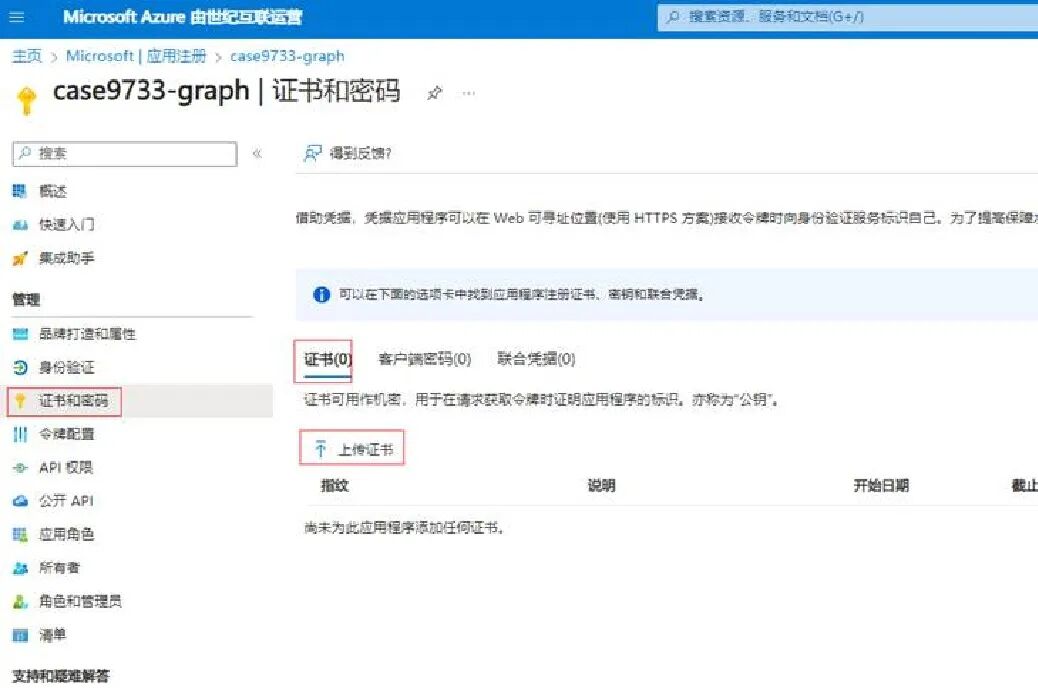Click the feedback icon beside 得到反馈
This screenshot has width=1038, height=696.
(312, 154)
